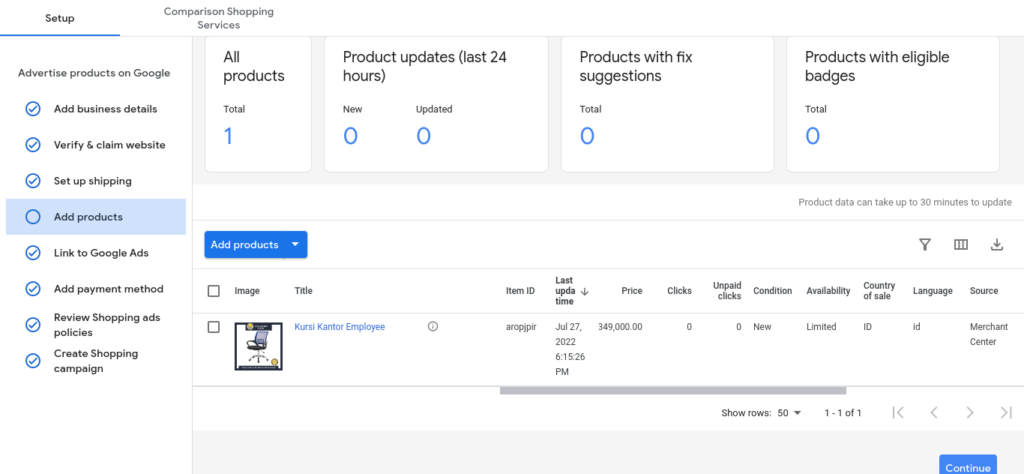Image resolution: width=1024 pixels, height=474 pixels.
Task: Click Products with eligible badges total
Action: coord(812,136)
